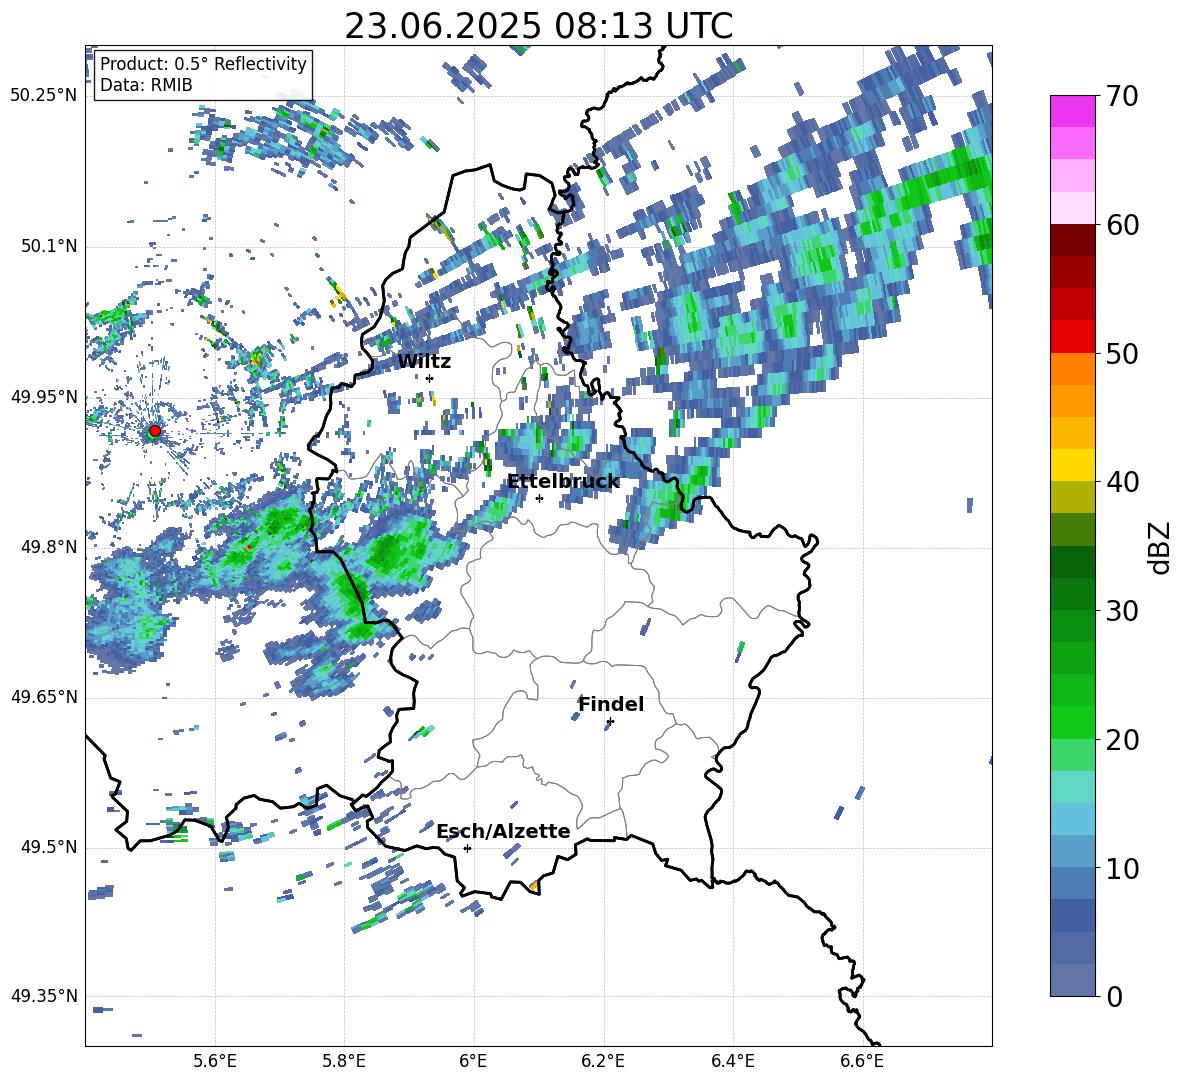This screenshot has width=1184, height=1081.
Task: Click the dark maroon swatch just below 60
Action: tap(1072, 240)
